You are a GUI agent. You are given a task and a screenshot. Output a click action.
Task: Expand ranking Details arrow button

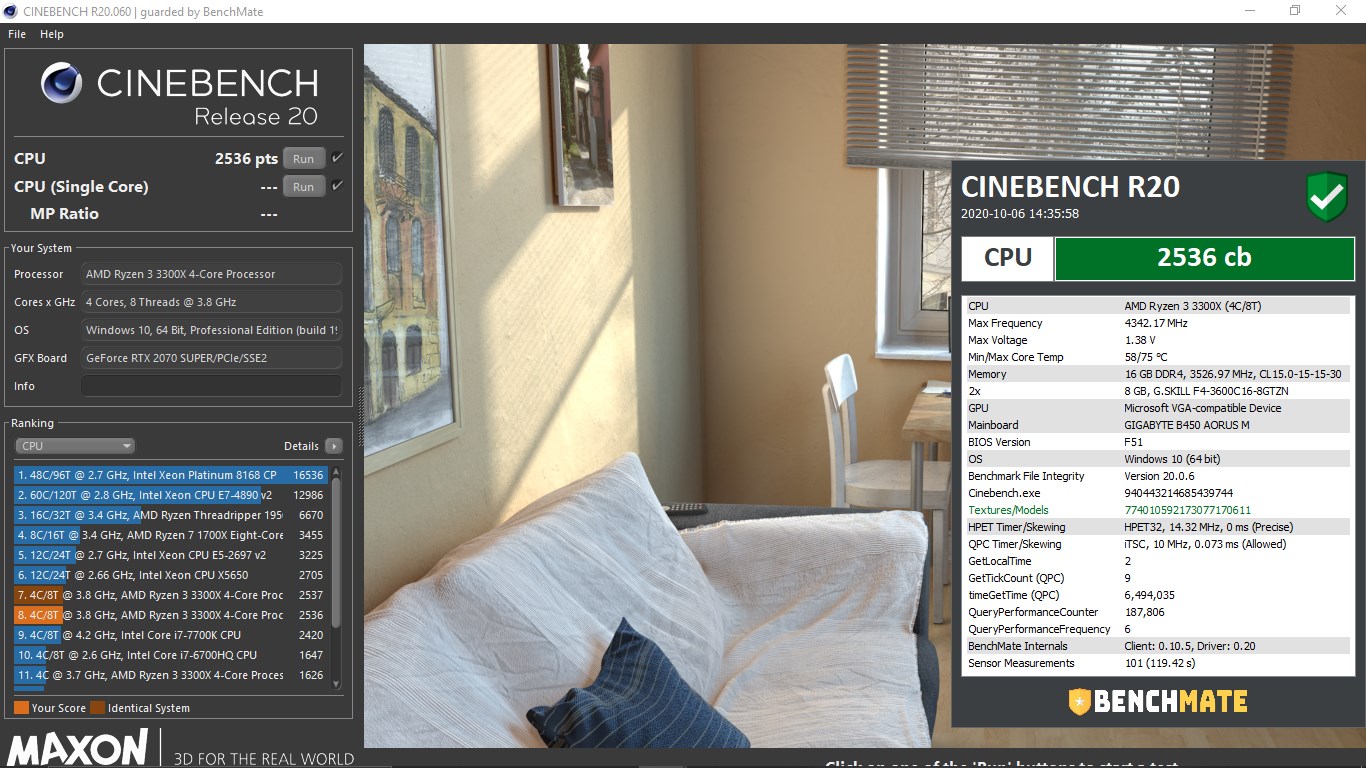click(x=334, y=446)
